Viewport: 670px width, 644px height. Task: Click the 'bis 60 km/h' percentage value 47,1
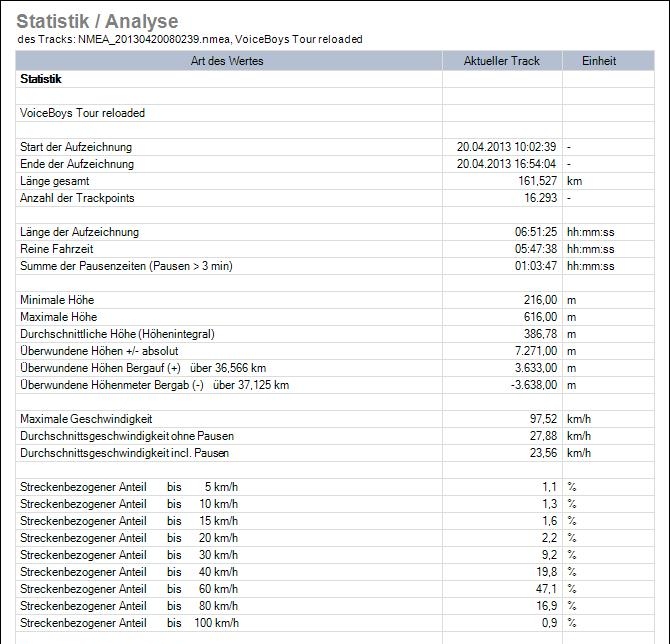545,589
